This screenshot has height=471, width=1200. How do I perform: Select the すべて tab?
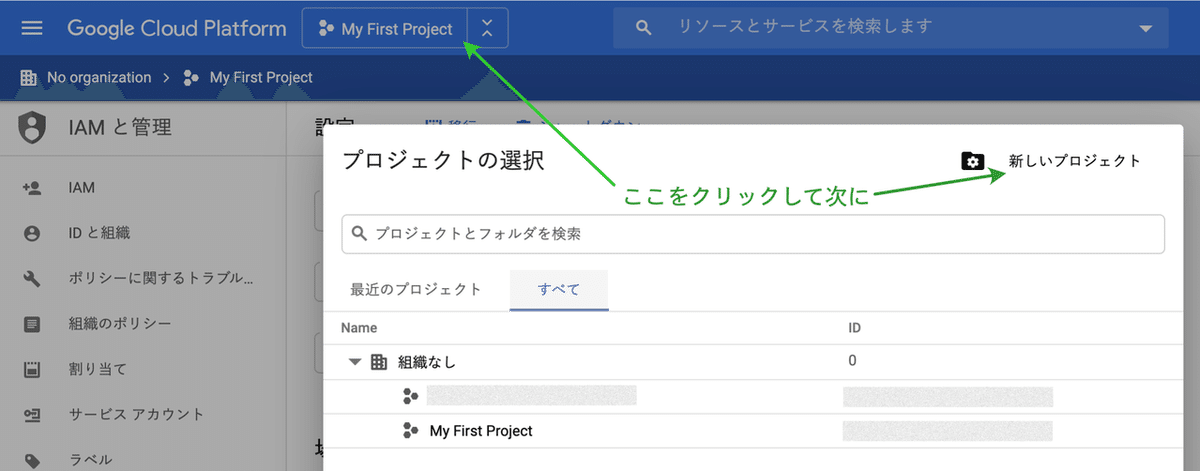(559, 290)
